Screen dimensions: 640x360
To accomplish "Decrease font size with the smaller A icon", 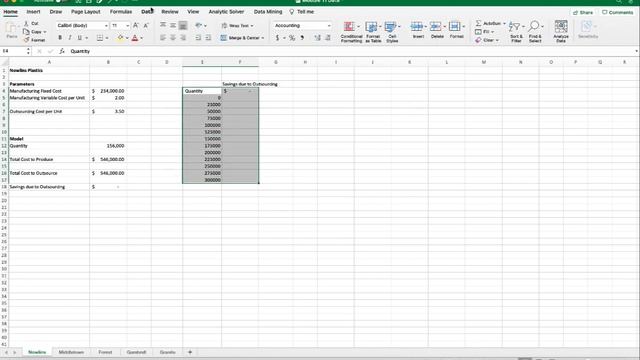I will click(x=146, y=25).
